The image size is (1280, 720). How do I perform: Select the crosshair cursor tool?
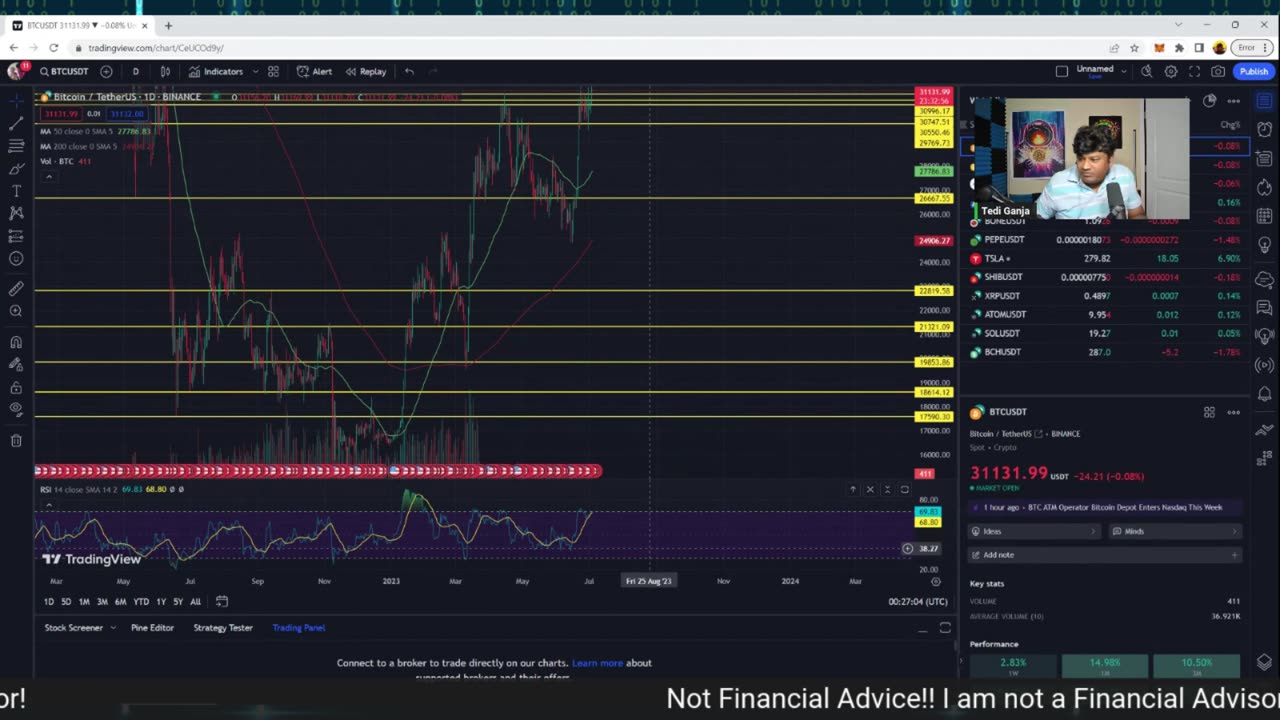(16, 100)
